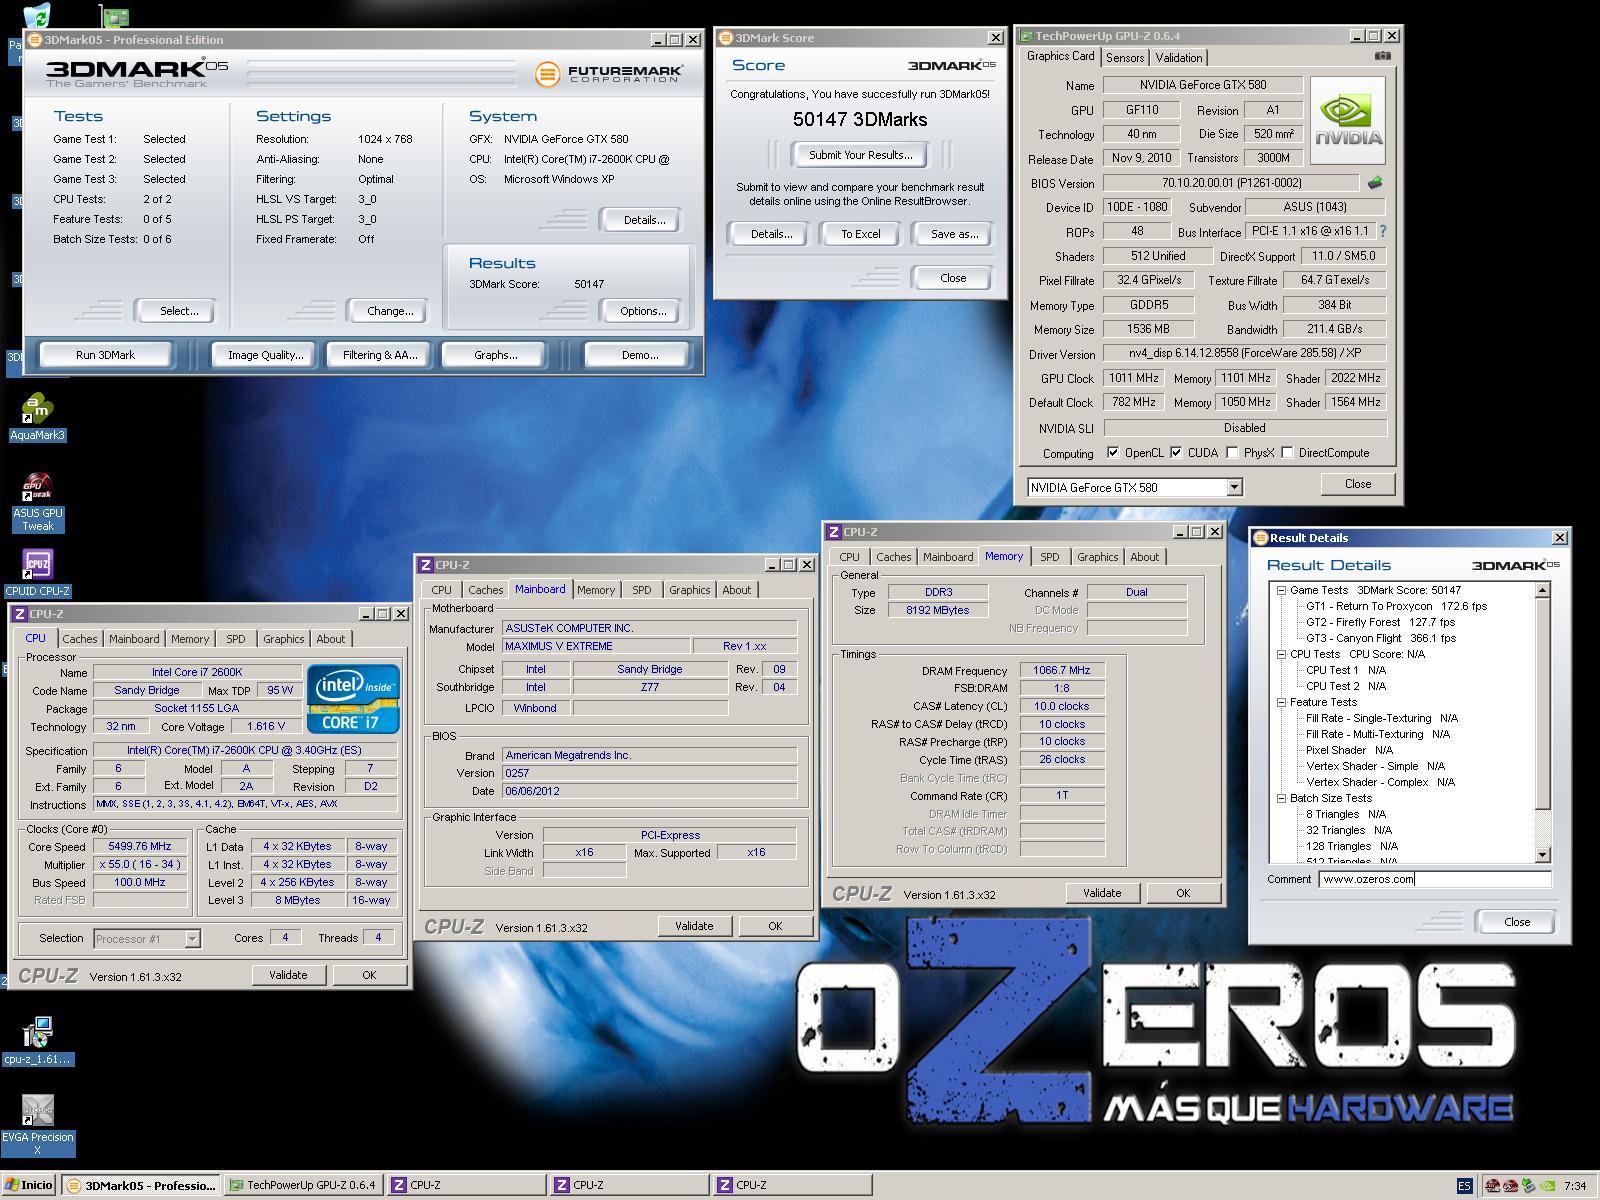Click the Intel Core i7 logo in CPU-Z
The image size is (1600, 1200).
click(353, 698)
